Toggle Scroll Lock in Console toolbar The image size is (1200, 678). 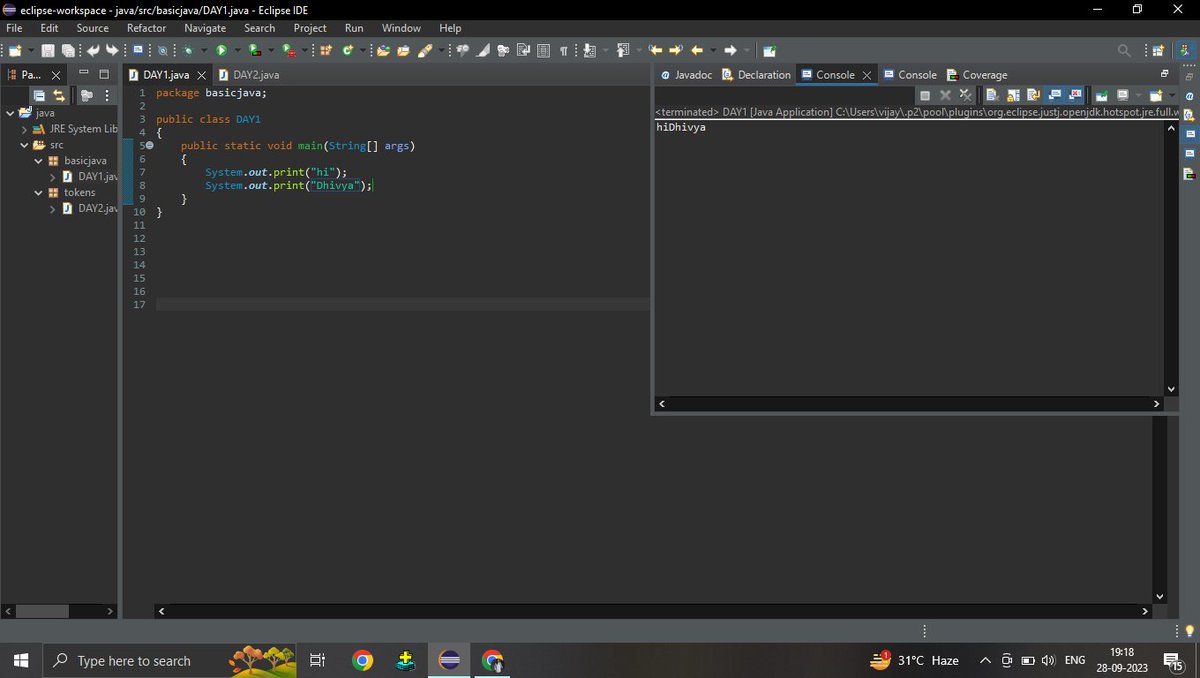1012,95
